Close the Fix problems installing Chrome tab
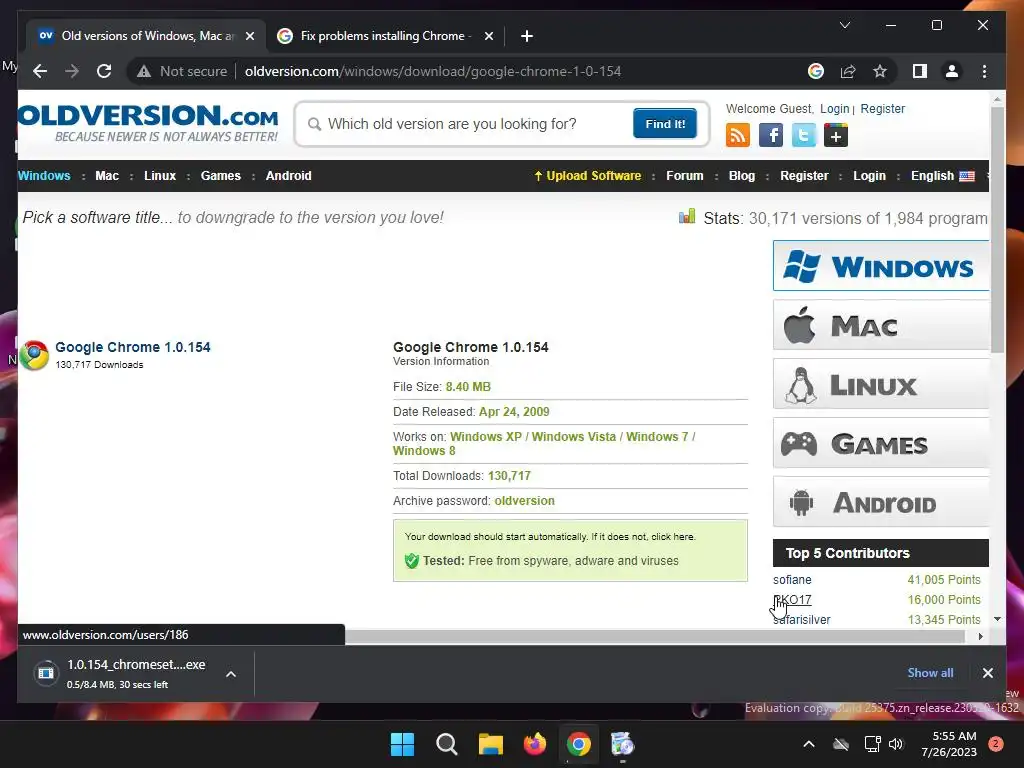 [488, 36]
